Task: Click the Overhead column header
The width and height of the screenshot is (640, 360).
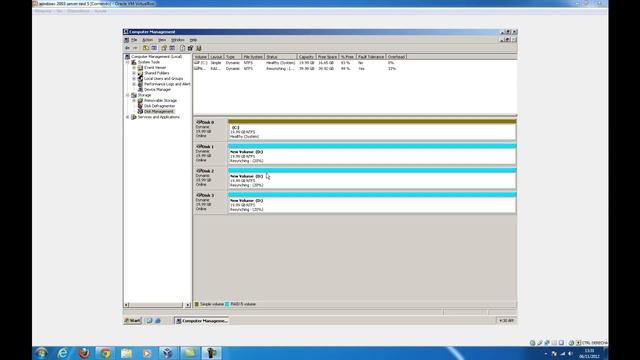Action: [396, 57]
